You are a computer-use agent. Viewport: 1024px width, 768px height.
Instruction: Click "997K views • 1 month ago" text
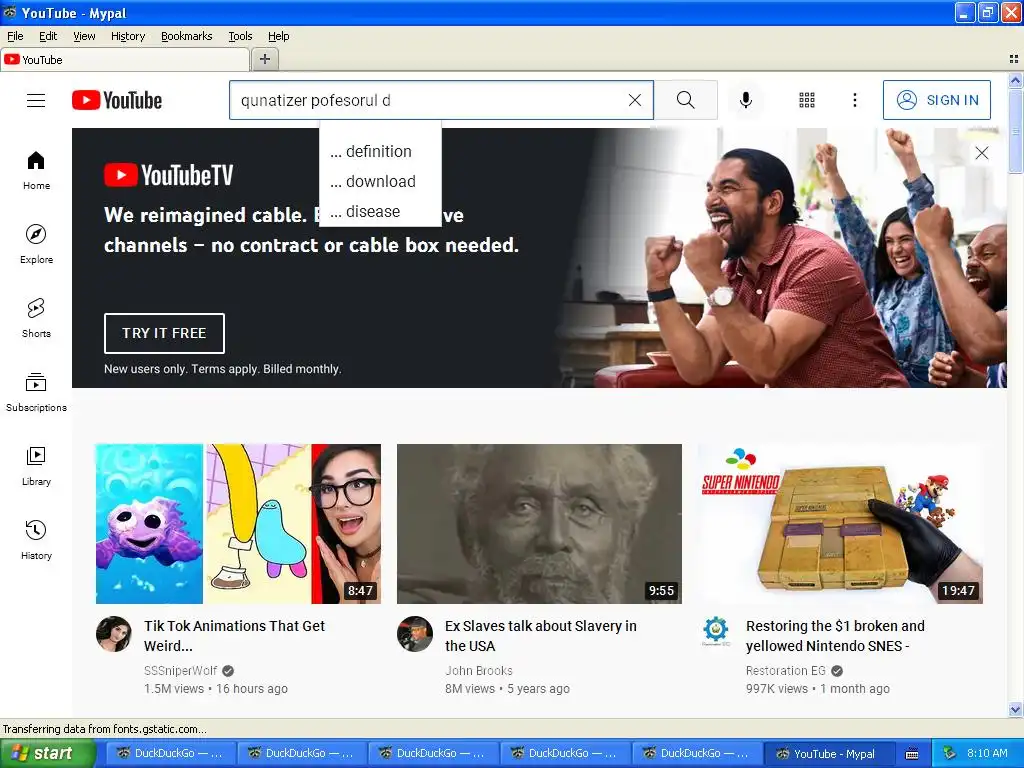[818, 688]
